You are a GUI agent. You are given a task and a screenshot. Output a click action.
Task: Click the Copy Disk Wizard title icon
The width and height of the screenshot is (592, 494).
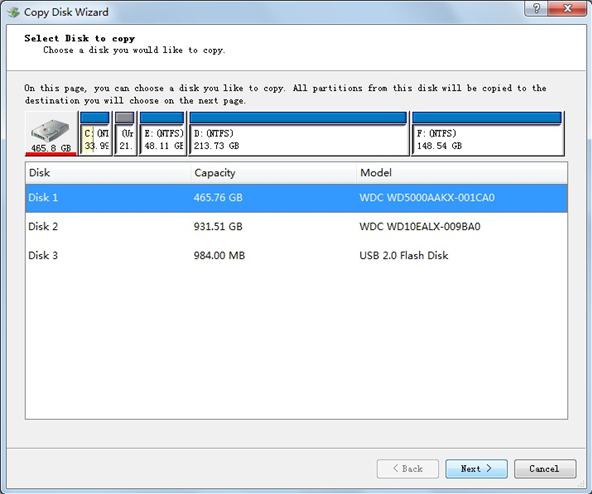[x=14, y=12]
